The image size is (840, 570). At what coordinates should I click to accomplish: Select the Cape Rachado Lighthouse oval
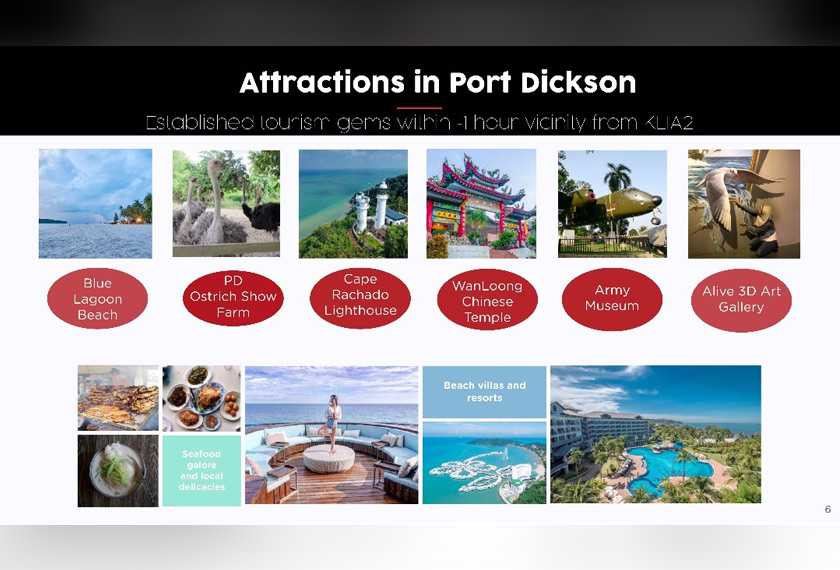pyautogui.click(x=360, y=297)
